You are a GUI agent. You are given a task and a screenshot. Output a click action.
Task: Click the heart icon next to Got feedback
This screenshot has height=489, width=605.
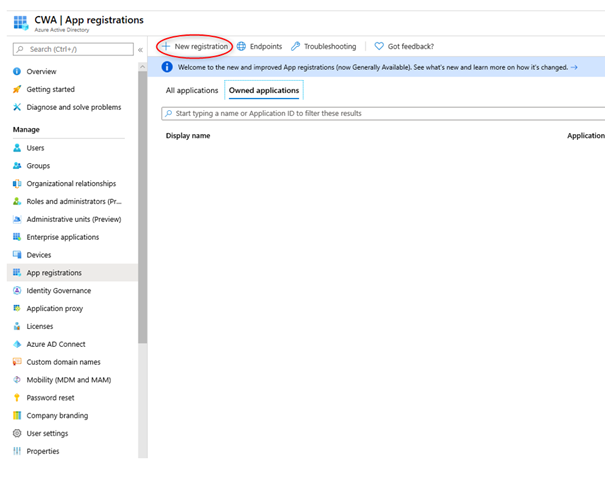pyautogui.click(x=379, y=46)
